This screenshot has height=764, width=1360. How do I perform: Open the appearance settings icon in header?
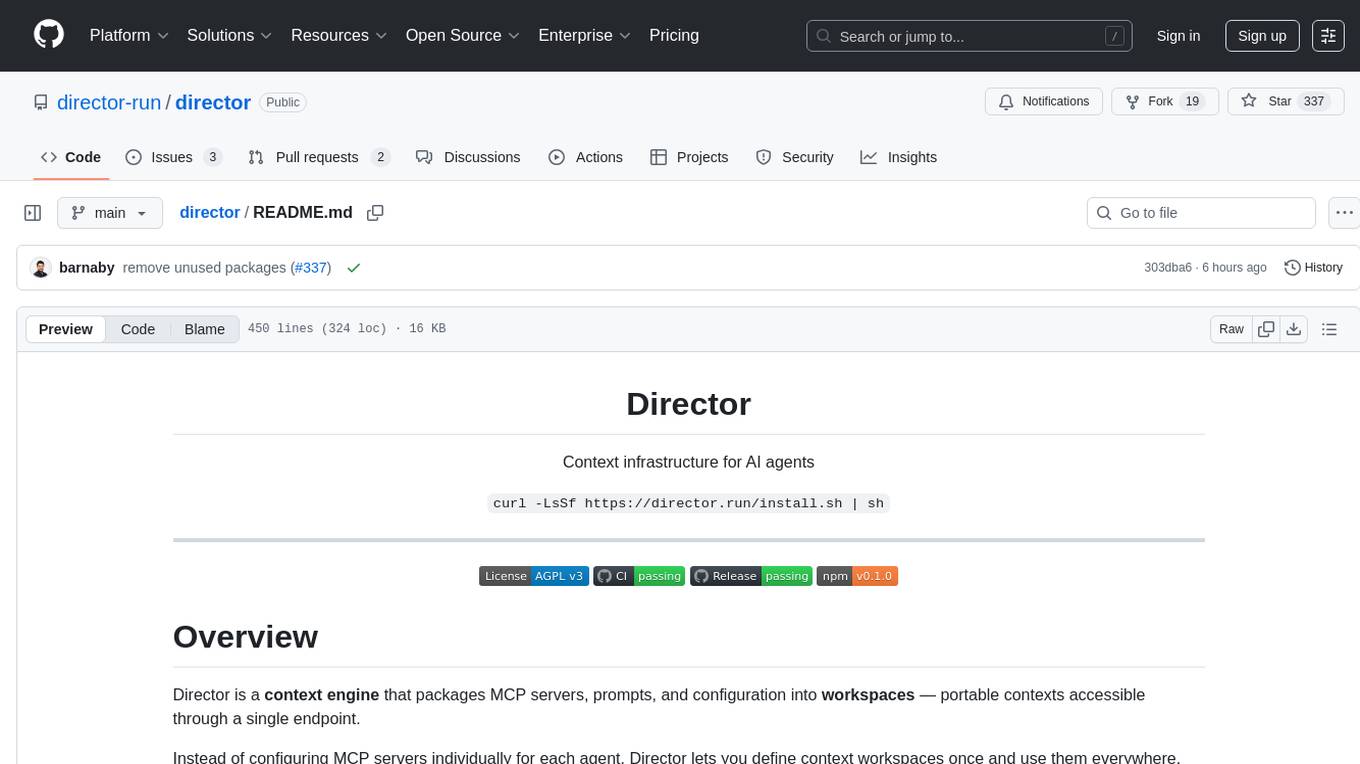(x=1328, y=36)
